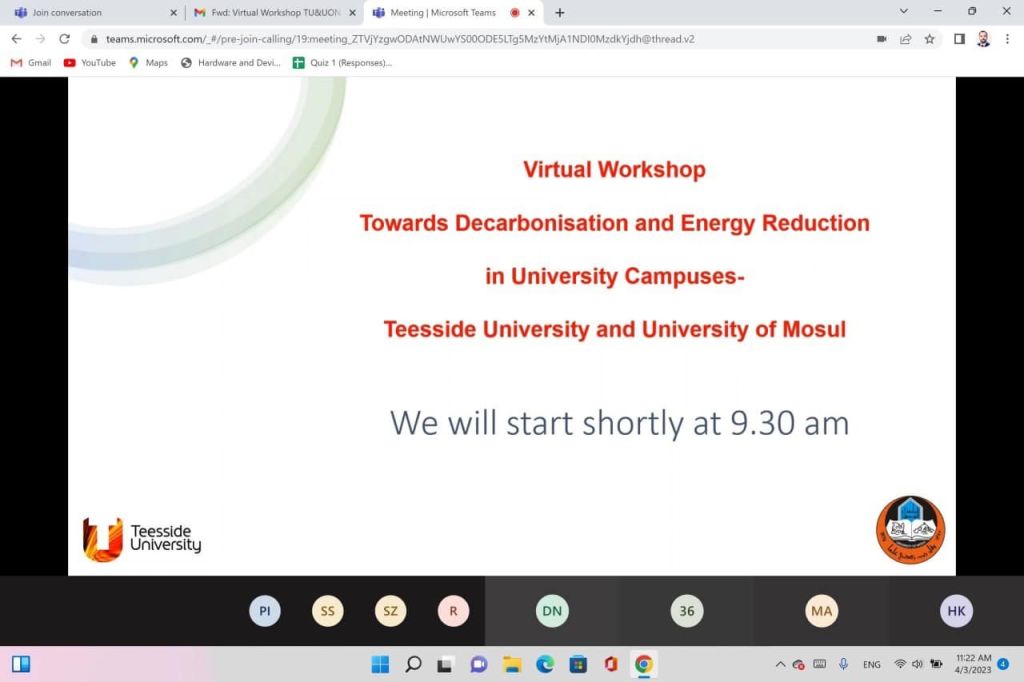Expand the tab search dropdown chevron
1024x682 pixels.
click(904, 12)
